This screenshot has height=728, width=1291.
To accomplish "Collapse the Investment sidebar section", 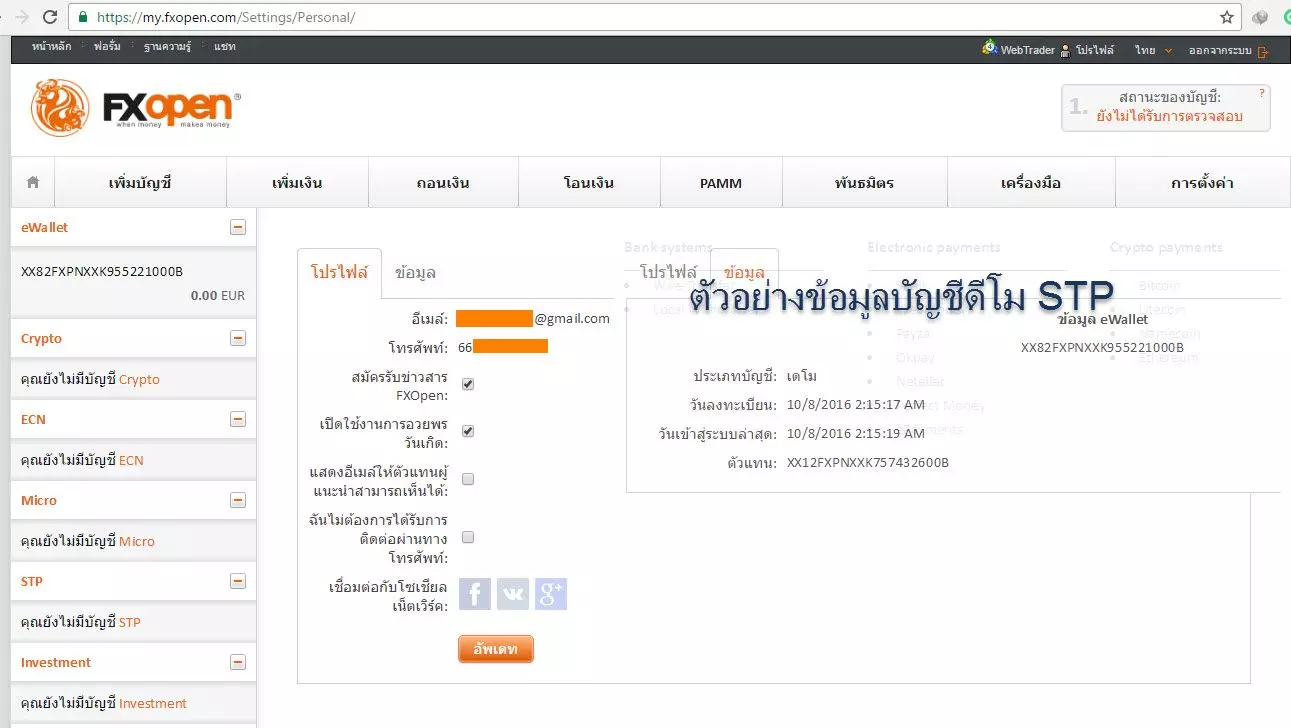I will tap(238, 662).
